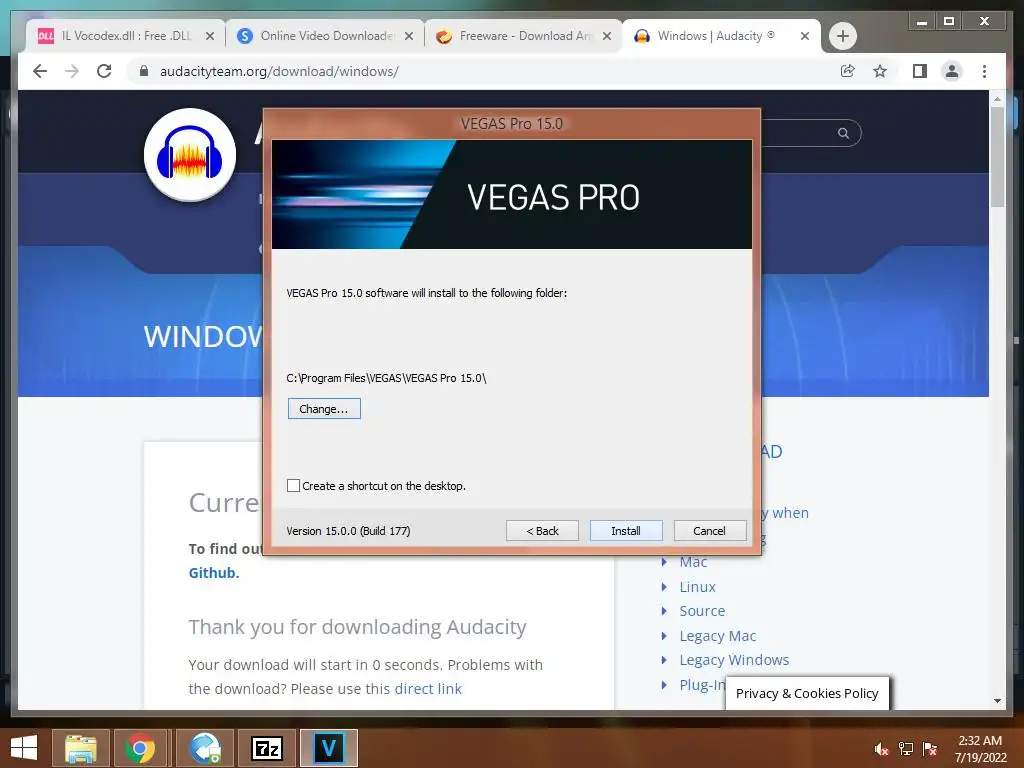
Task: Close the IL Vocodex.dll tab
Action: [210, 36]
